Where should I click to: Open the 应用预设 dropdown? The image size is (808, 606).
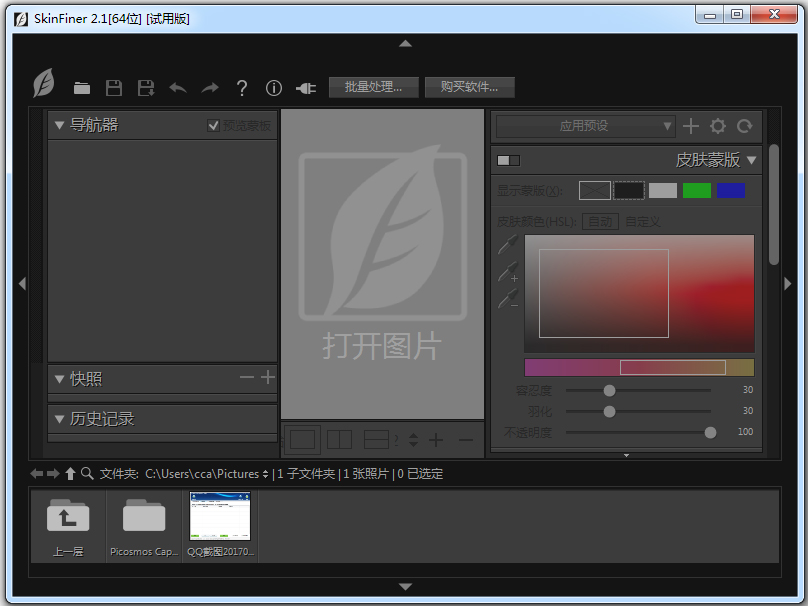[x=586, y=126]
